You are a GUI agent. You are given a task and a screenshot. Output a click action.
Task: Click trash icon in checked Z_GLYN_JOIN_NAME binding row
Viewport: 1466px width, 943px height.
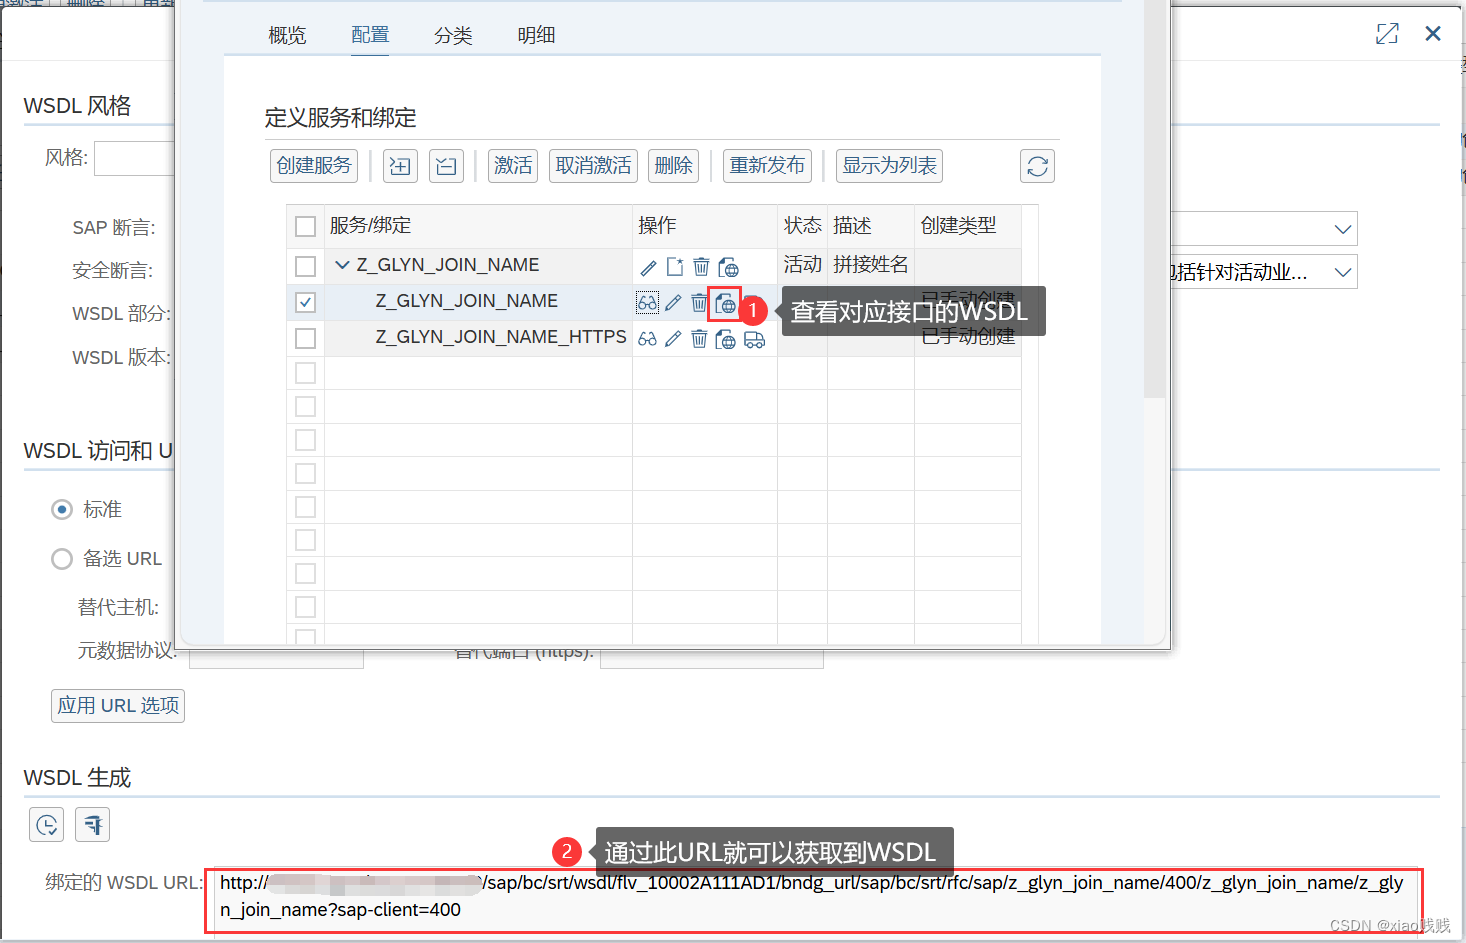[699, 303]
